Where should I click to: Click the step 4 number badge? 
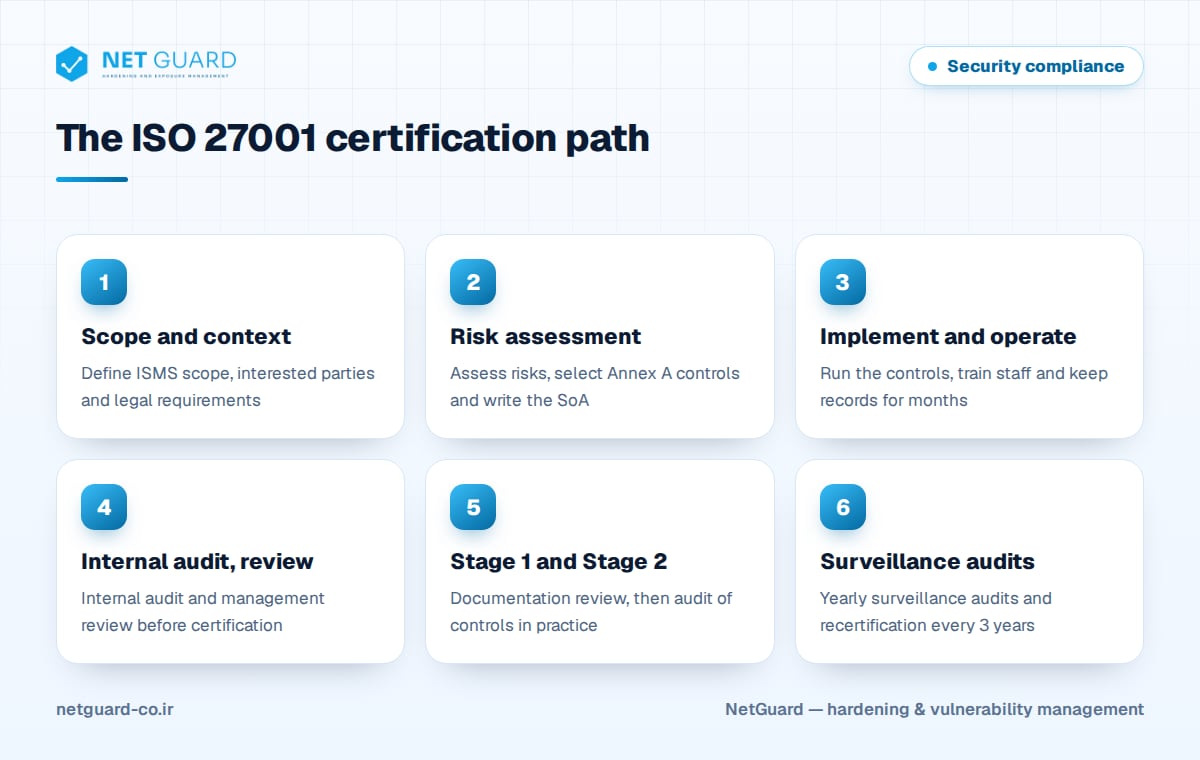[104, 507]
